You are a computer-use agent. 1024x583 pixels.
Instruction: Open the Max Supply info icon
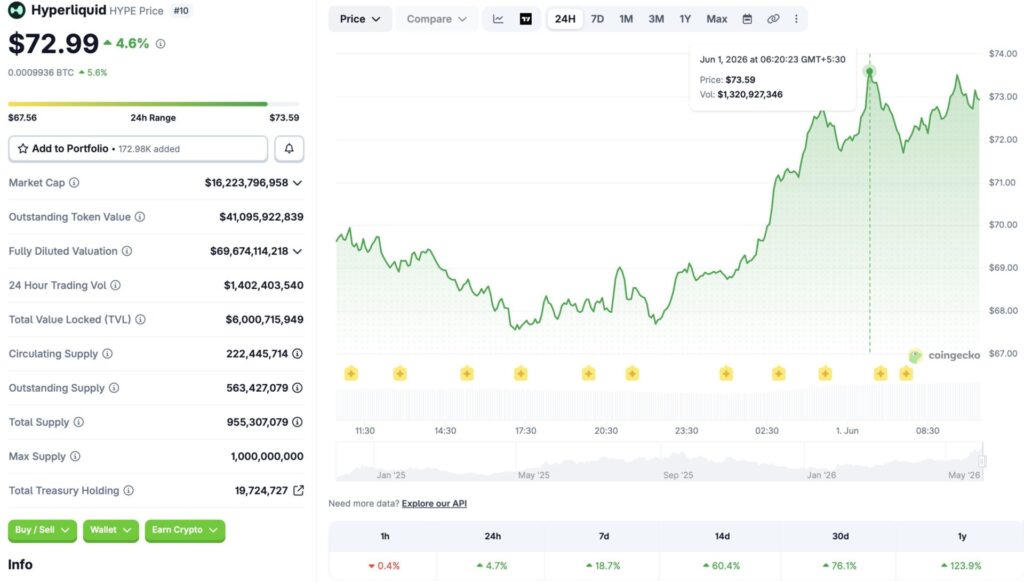75,456
